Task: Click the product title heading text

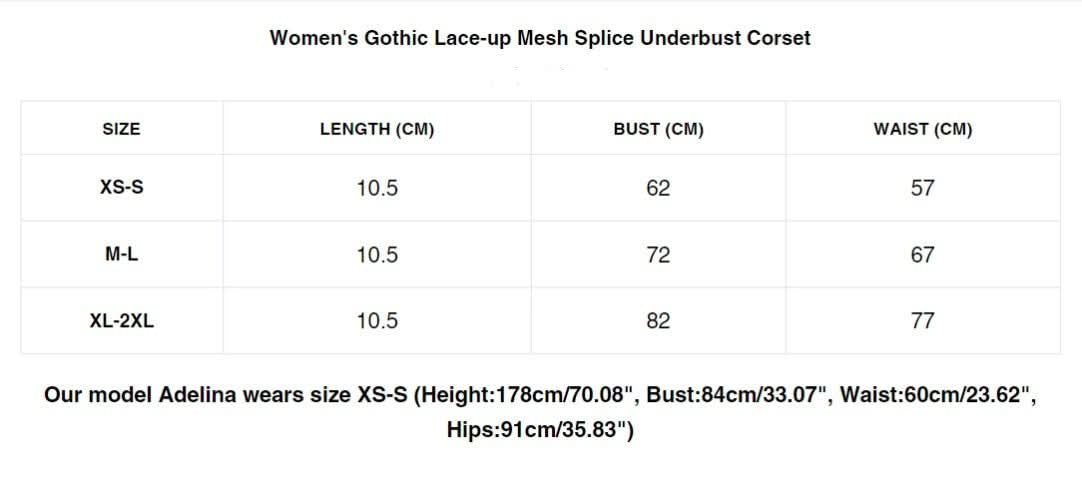Action: tap(540, 37)
